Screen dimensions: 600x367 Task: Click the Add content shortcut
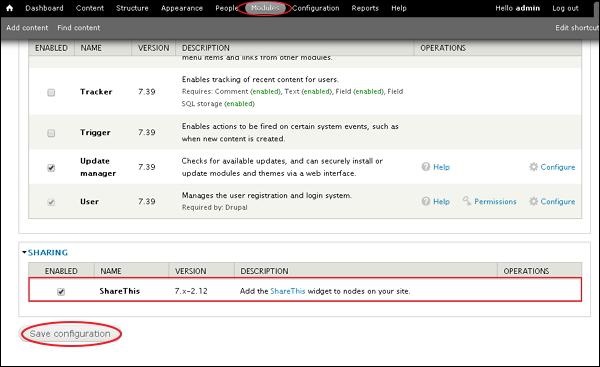(27, 28)
